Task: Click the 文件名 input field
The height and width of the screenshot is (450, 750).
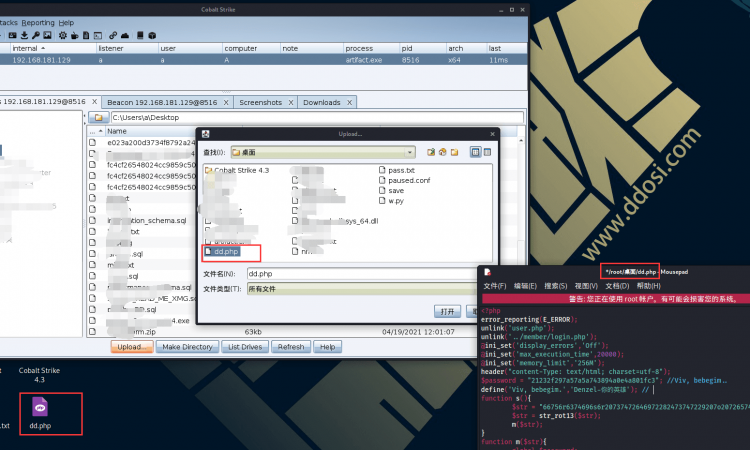Action: click(362, 274)
